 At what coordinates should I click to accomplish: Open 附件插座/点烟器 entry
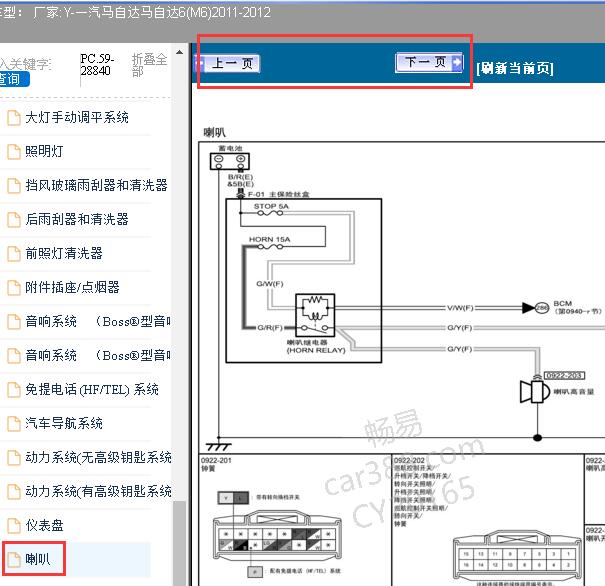pos(72,287)
